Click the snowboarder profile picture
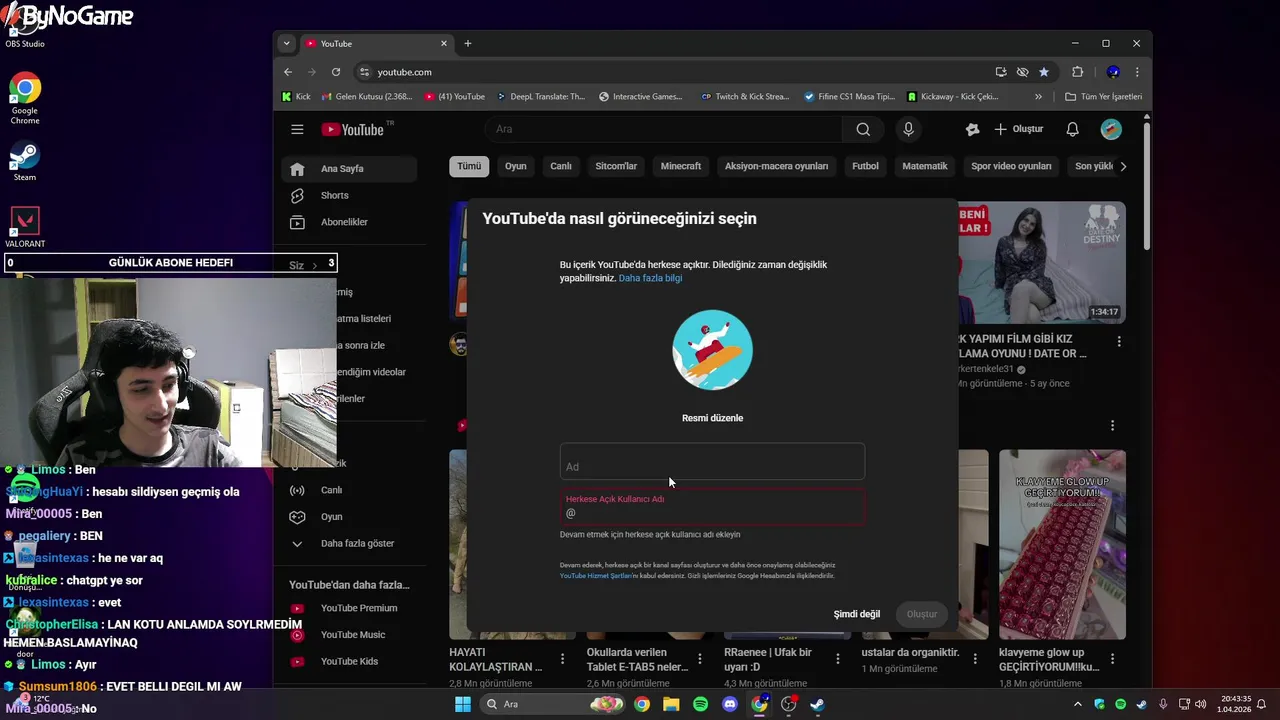Image resolution: width=1280 pixels, height=720 pixels. pos(712,350)
